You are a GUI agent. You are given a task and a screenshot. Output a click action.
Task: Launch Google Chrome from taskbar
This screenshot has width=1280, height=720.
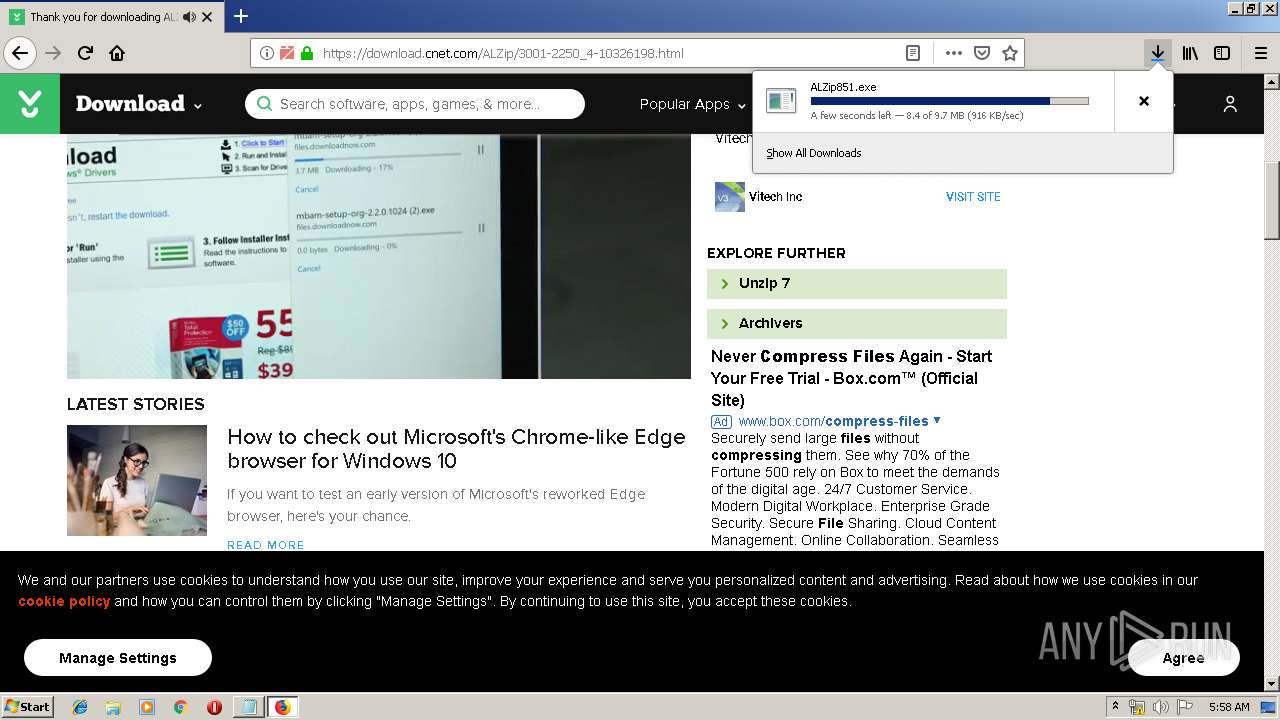(181, 707)
